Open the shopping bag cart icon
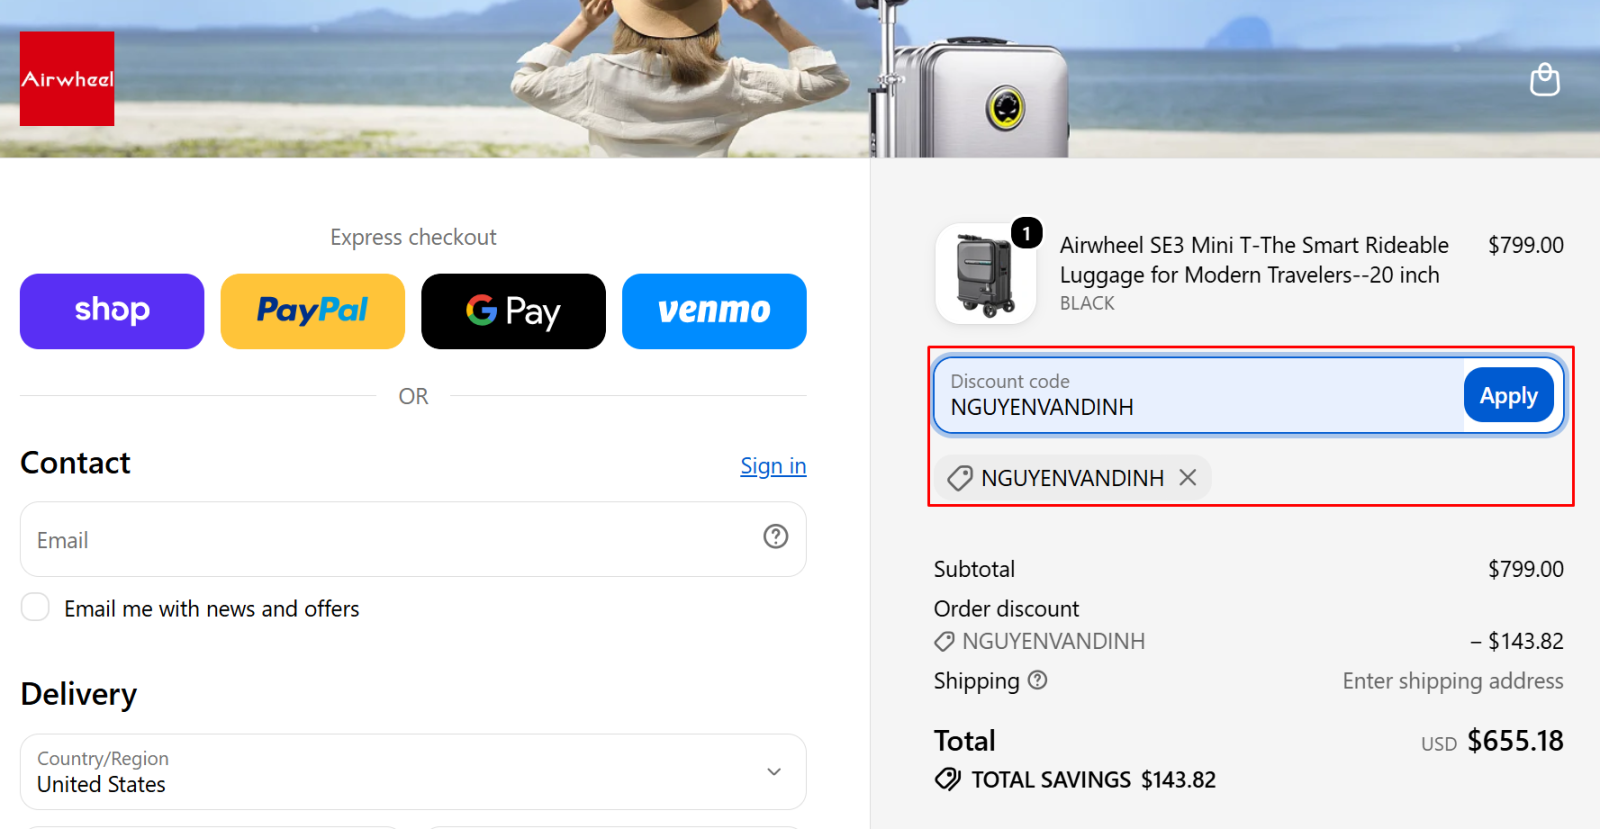Viewport: 1600px width, 829px height. [x=1545, y=79]
